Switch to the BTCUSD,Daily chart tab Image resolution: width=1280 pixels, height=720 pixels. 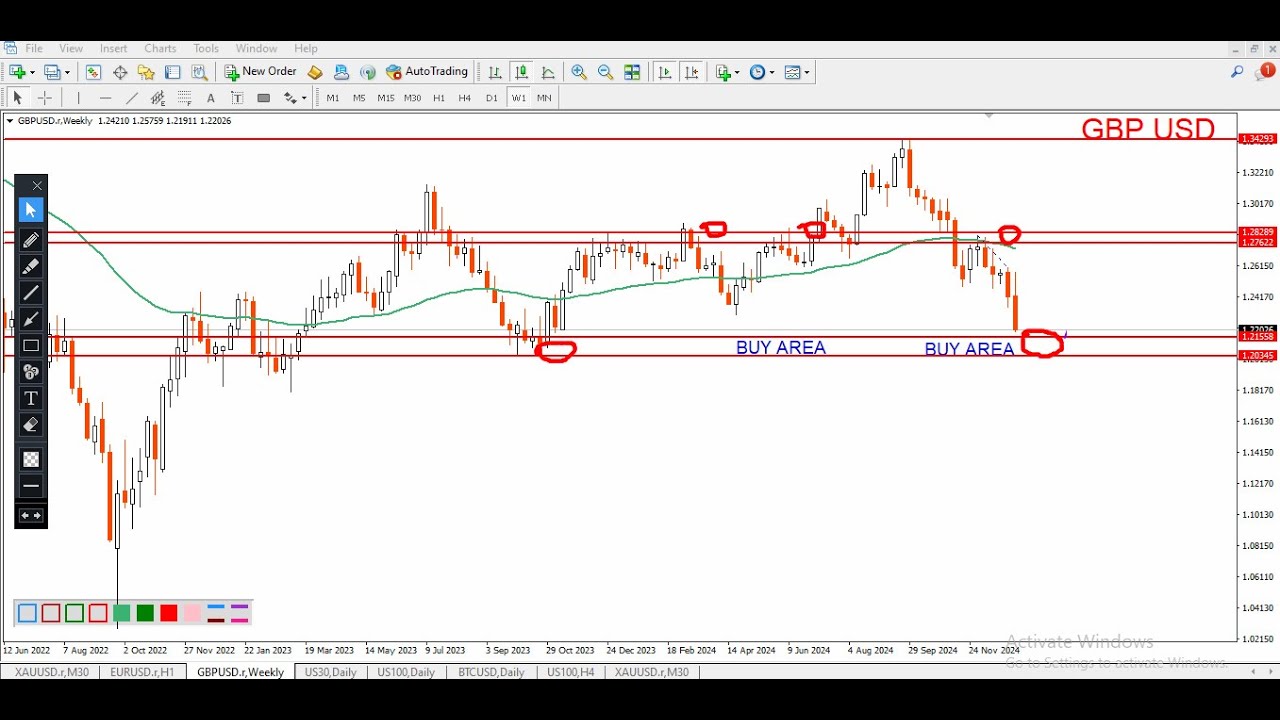(491, 672)
